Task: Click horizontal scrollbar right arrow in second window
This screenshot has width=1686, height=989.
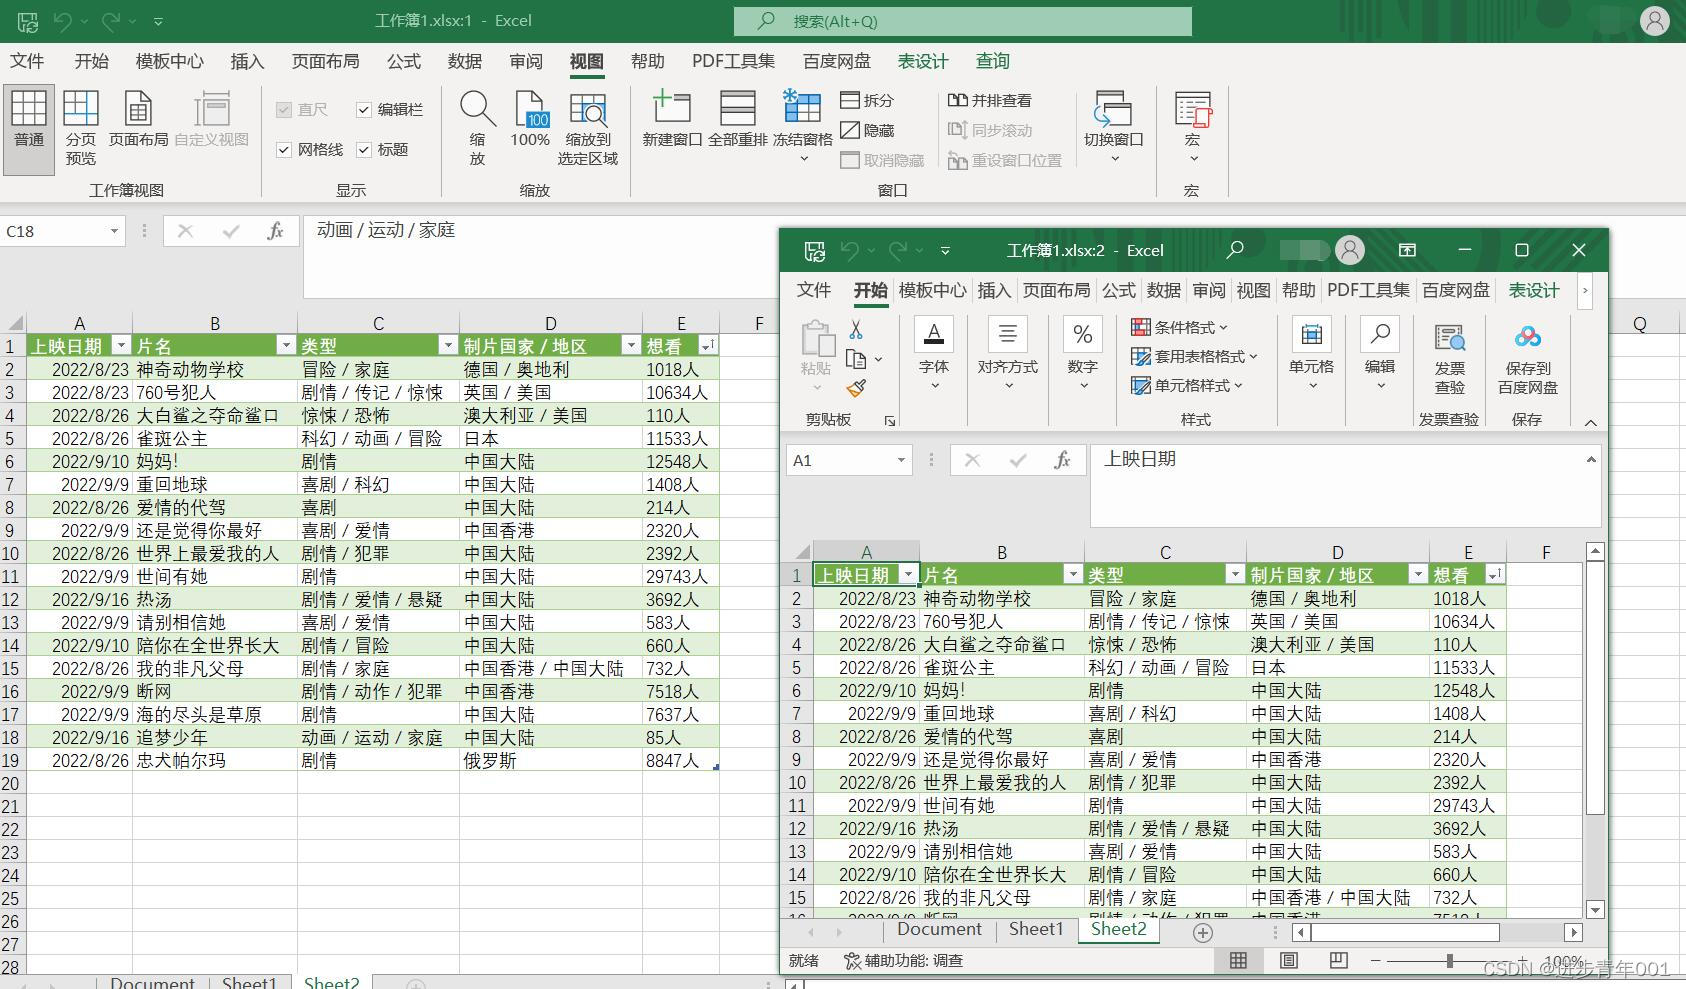Action: [x=1573, y=932]
